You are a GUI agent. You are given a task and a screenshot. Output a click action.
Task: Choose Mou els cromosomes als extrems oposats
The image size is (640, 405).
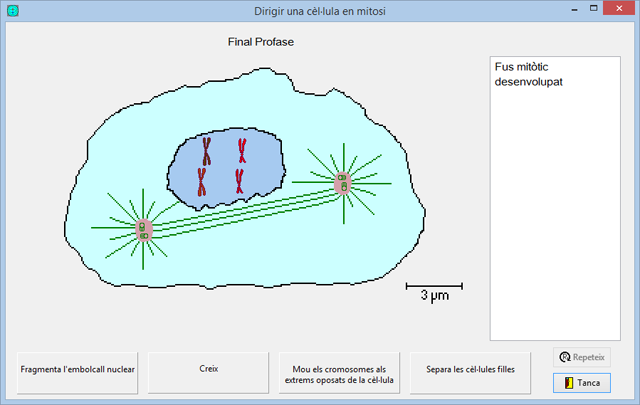[x=339, y=373]
